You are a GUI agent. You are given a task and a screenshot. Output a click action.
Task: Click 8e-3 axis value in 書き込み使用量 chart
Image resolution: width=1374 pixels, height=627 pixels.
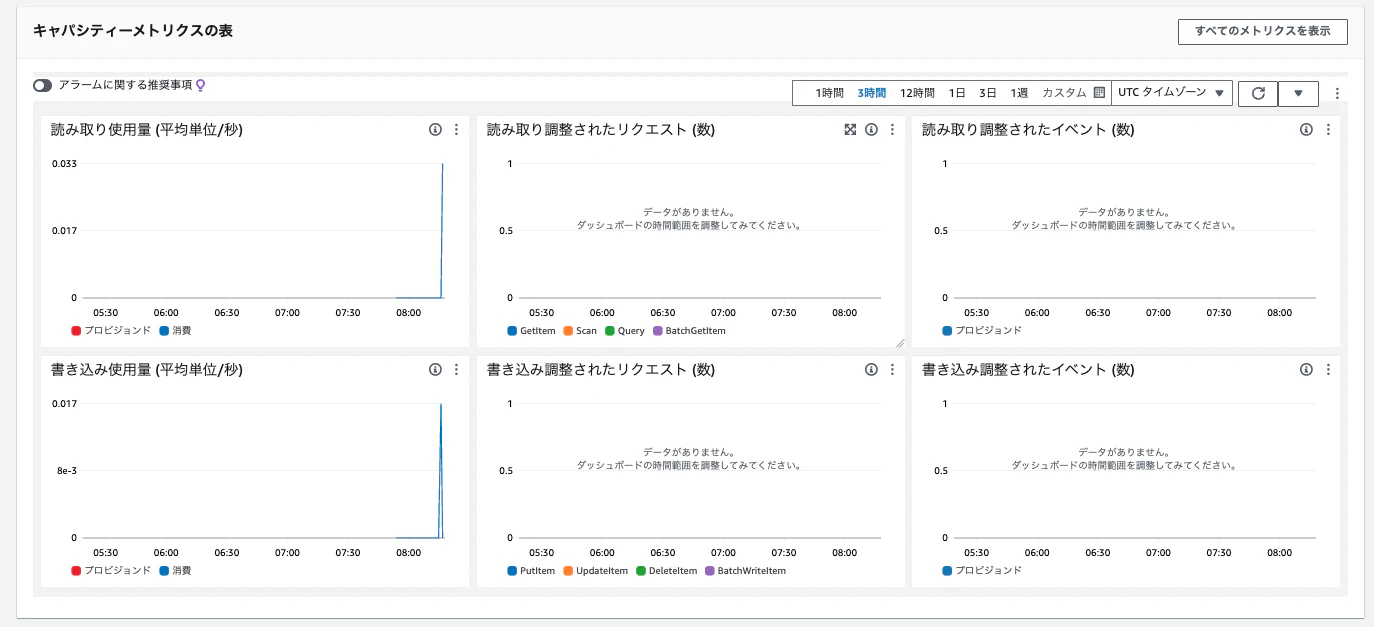[x=66, y=470]
